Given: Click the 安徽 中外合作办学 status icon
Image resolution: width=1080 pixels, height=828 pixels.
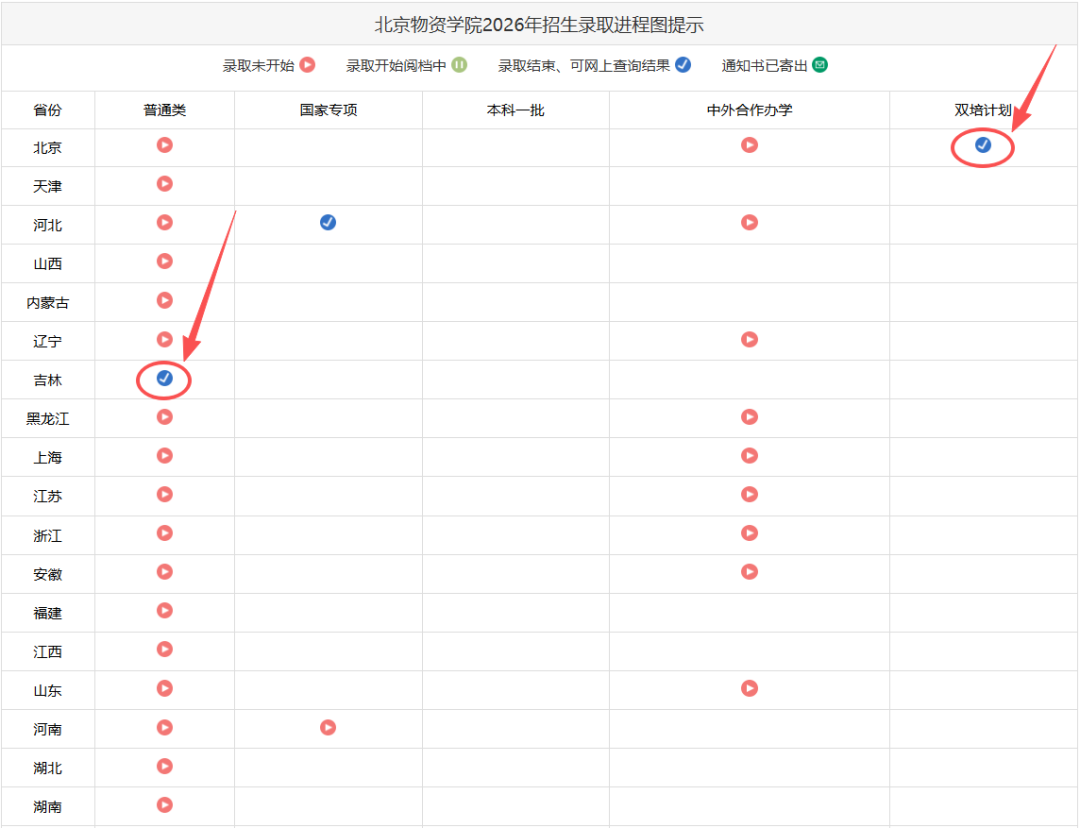Looking at the screenshot, I should [x=749, y=572].
